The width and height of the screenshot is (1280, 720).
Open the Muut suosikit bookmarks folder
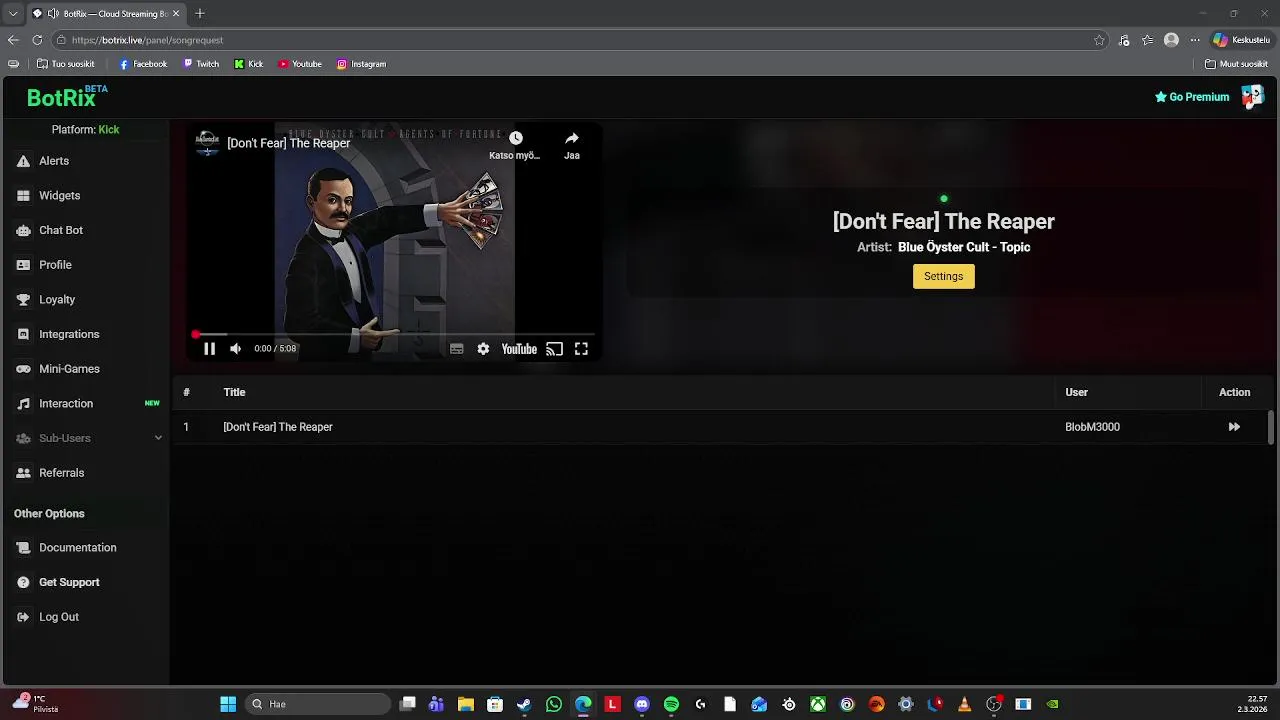[x=1236, y=64]
